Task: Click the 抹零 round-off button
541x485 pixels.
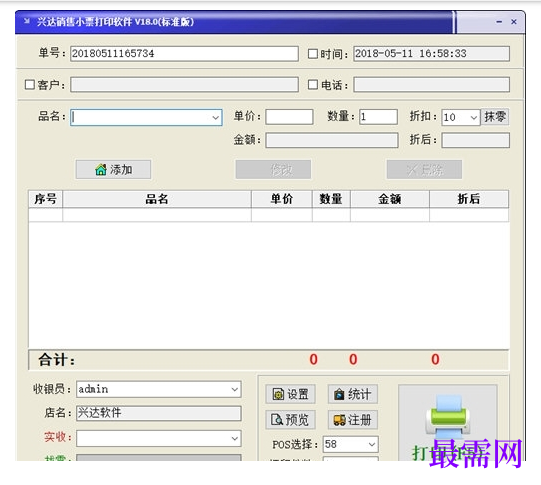Action: click(495, 117)
